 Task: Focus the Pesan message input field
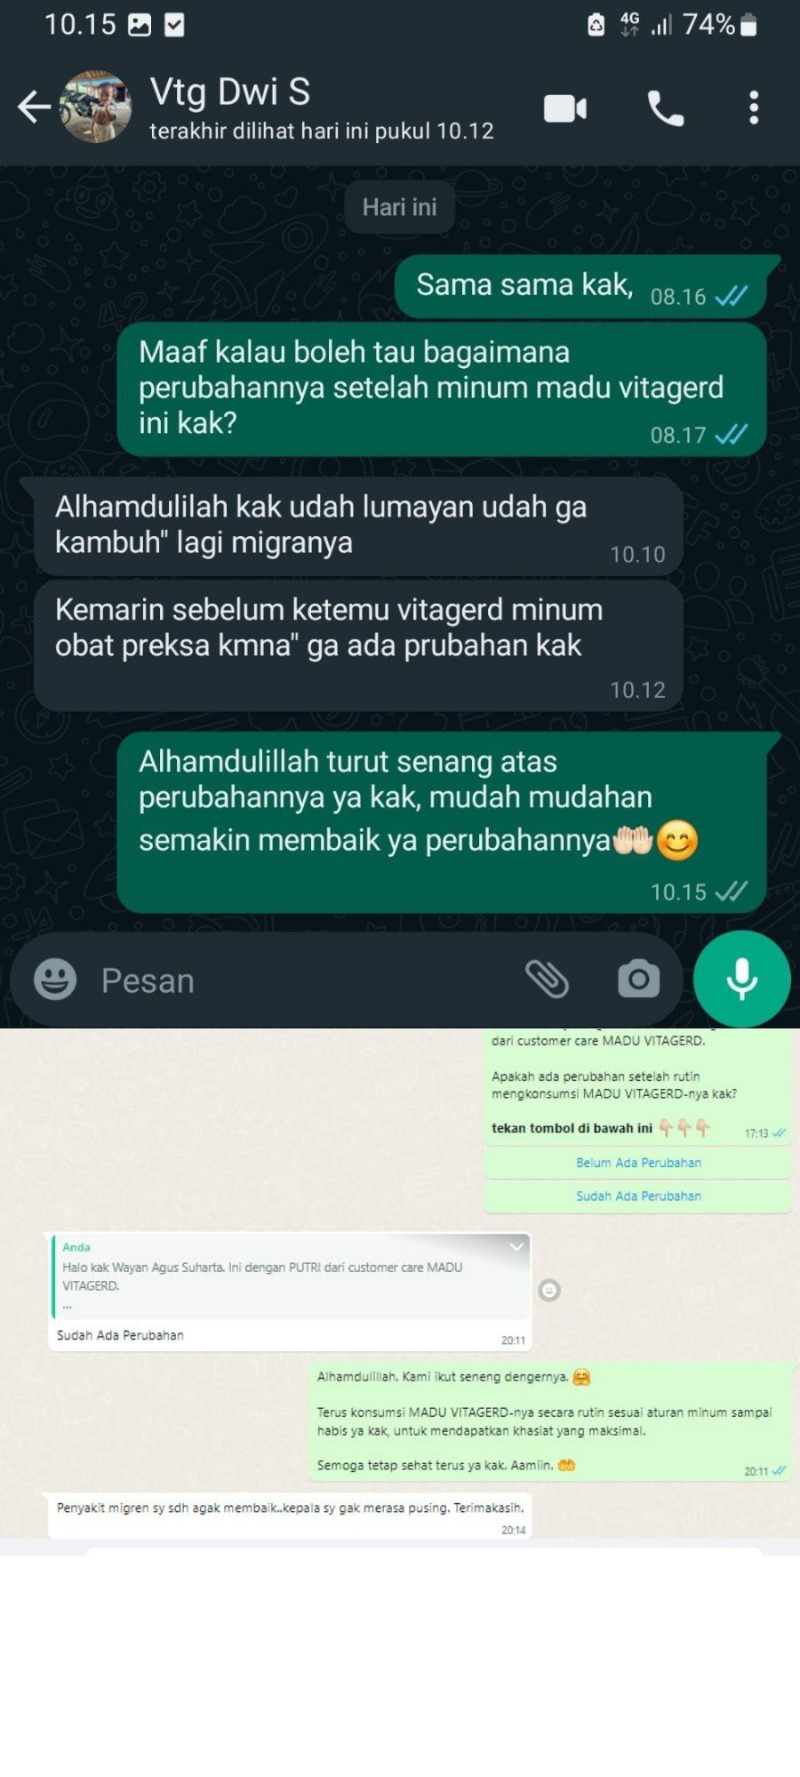coord(300,980)
